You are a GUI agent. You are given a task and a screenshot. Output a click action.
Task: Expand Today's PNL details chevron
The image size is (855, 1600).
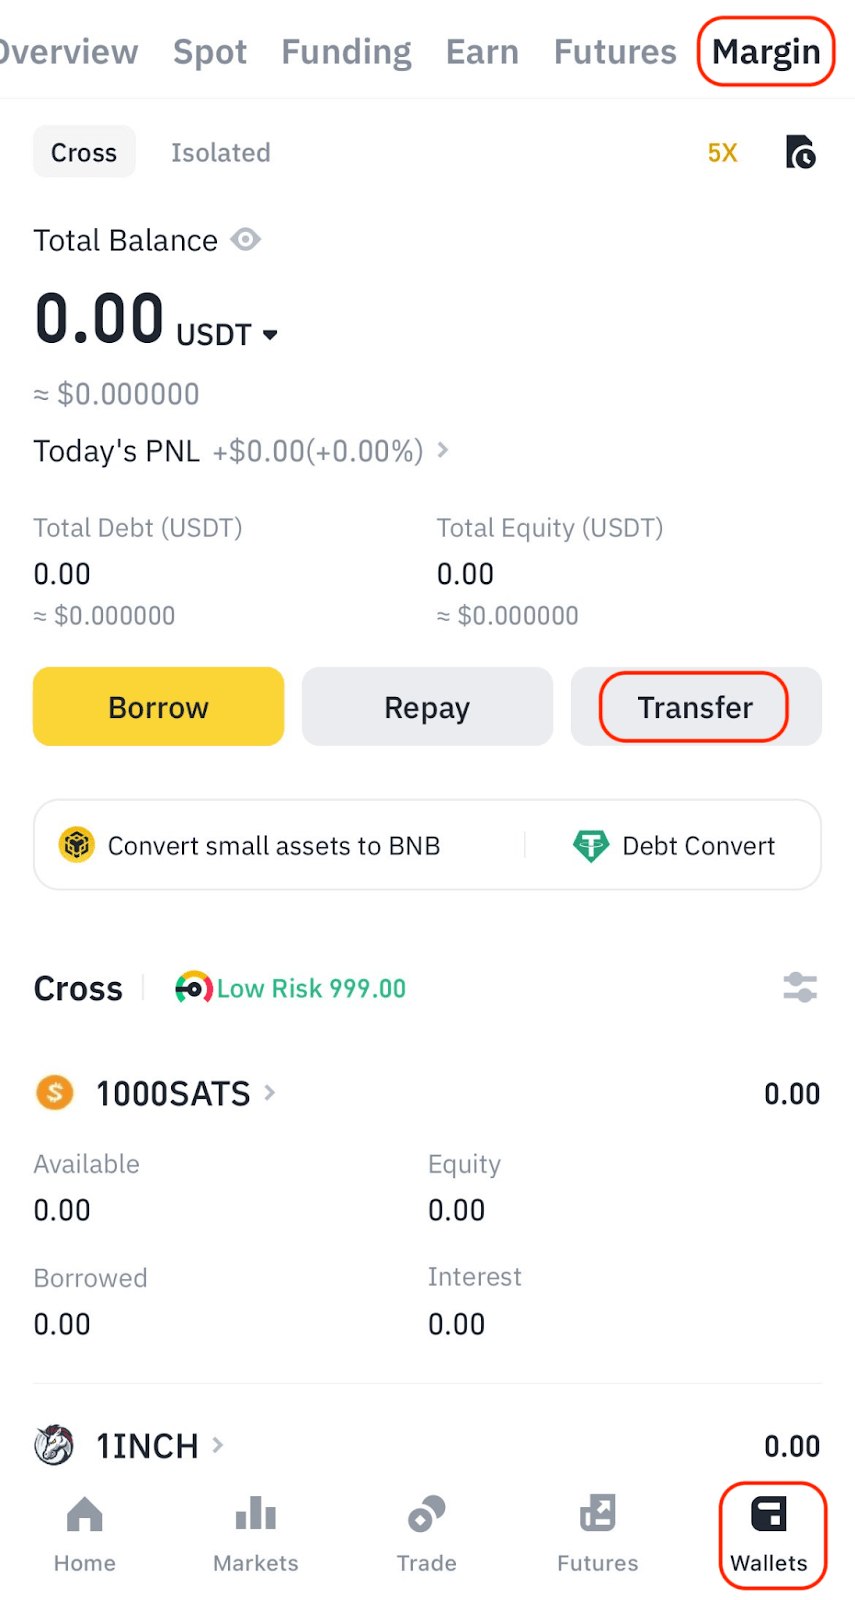(443, 451)
